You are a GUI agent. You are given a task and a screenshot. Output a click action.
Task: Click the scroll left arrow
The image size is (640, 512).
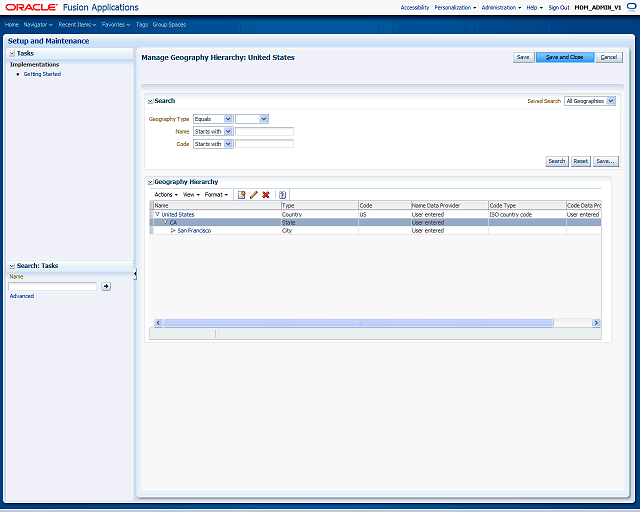(x=158, y=323)
